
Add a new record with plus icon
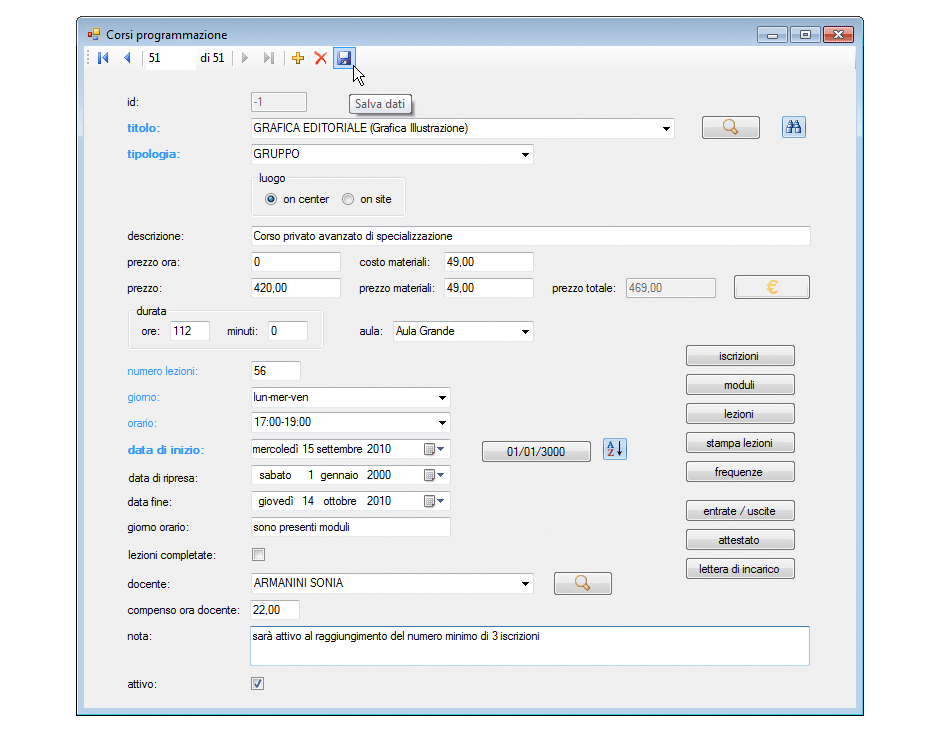[298, 58]
